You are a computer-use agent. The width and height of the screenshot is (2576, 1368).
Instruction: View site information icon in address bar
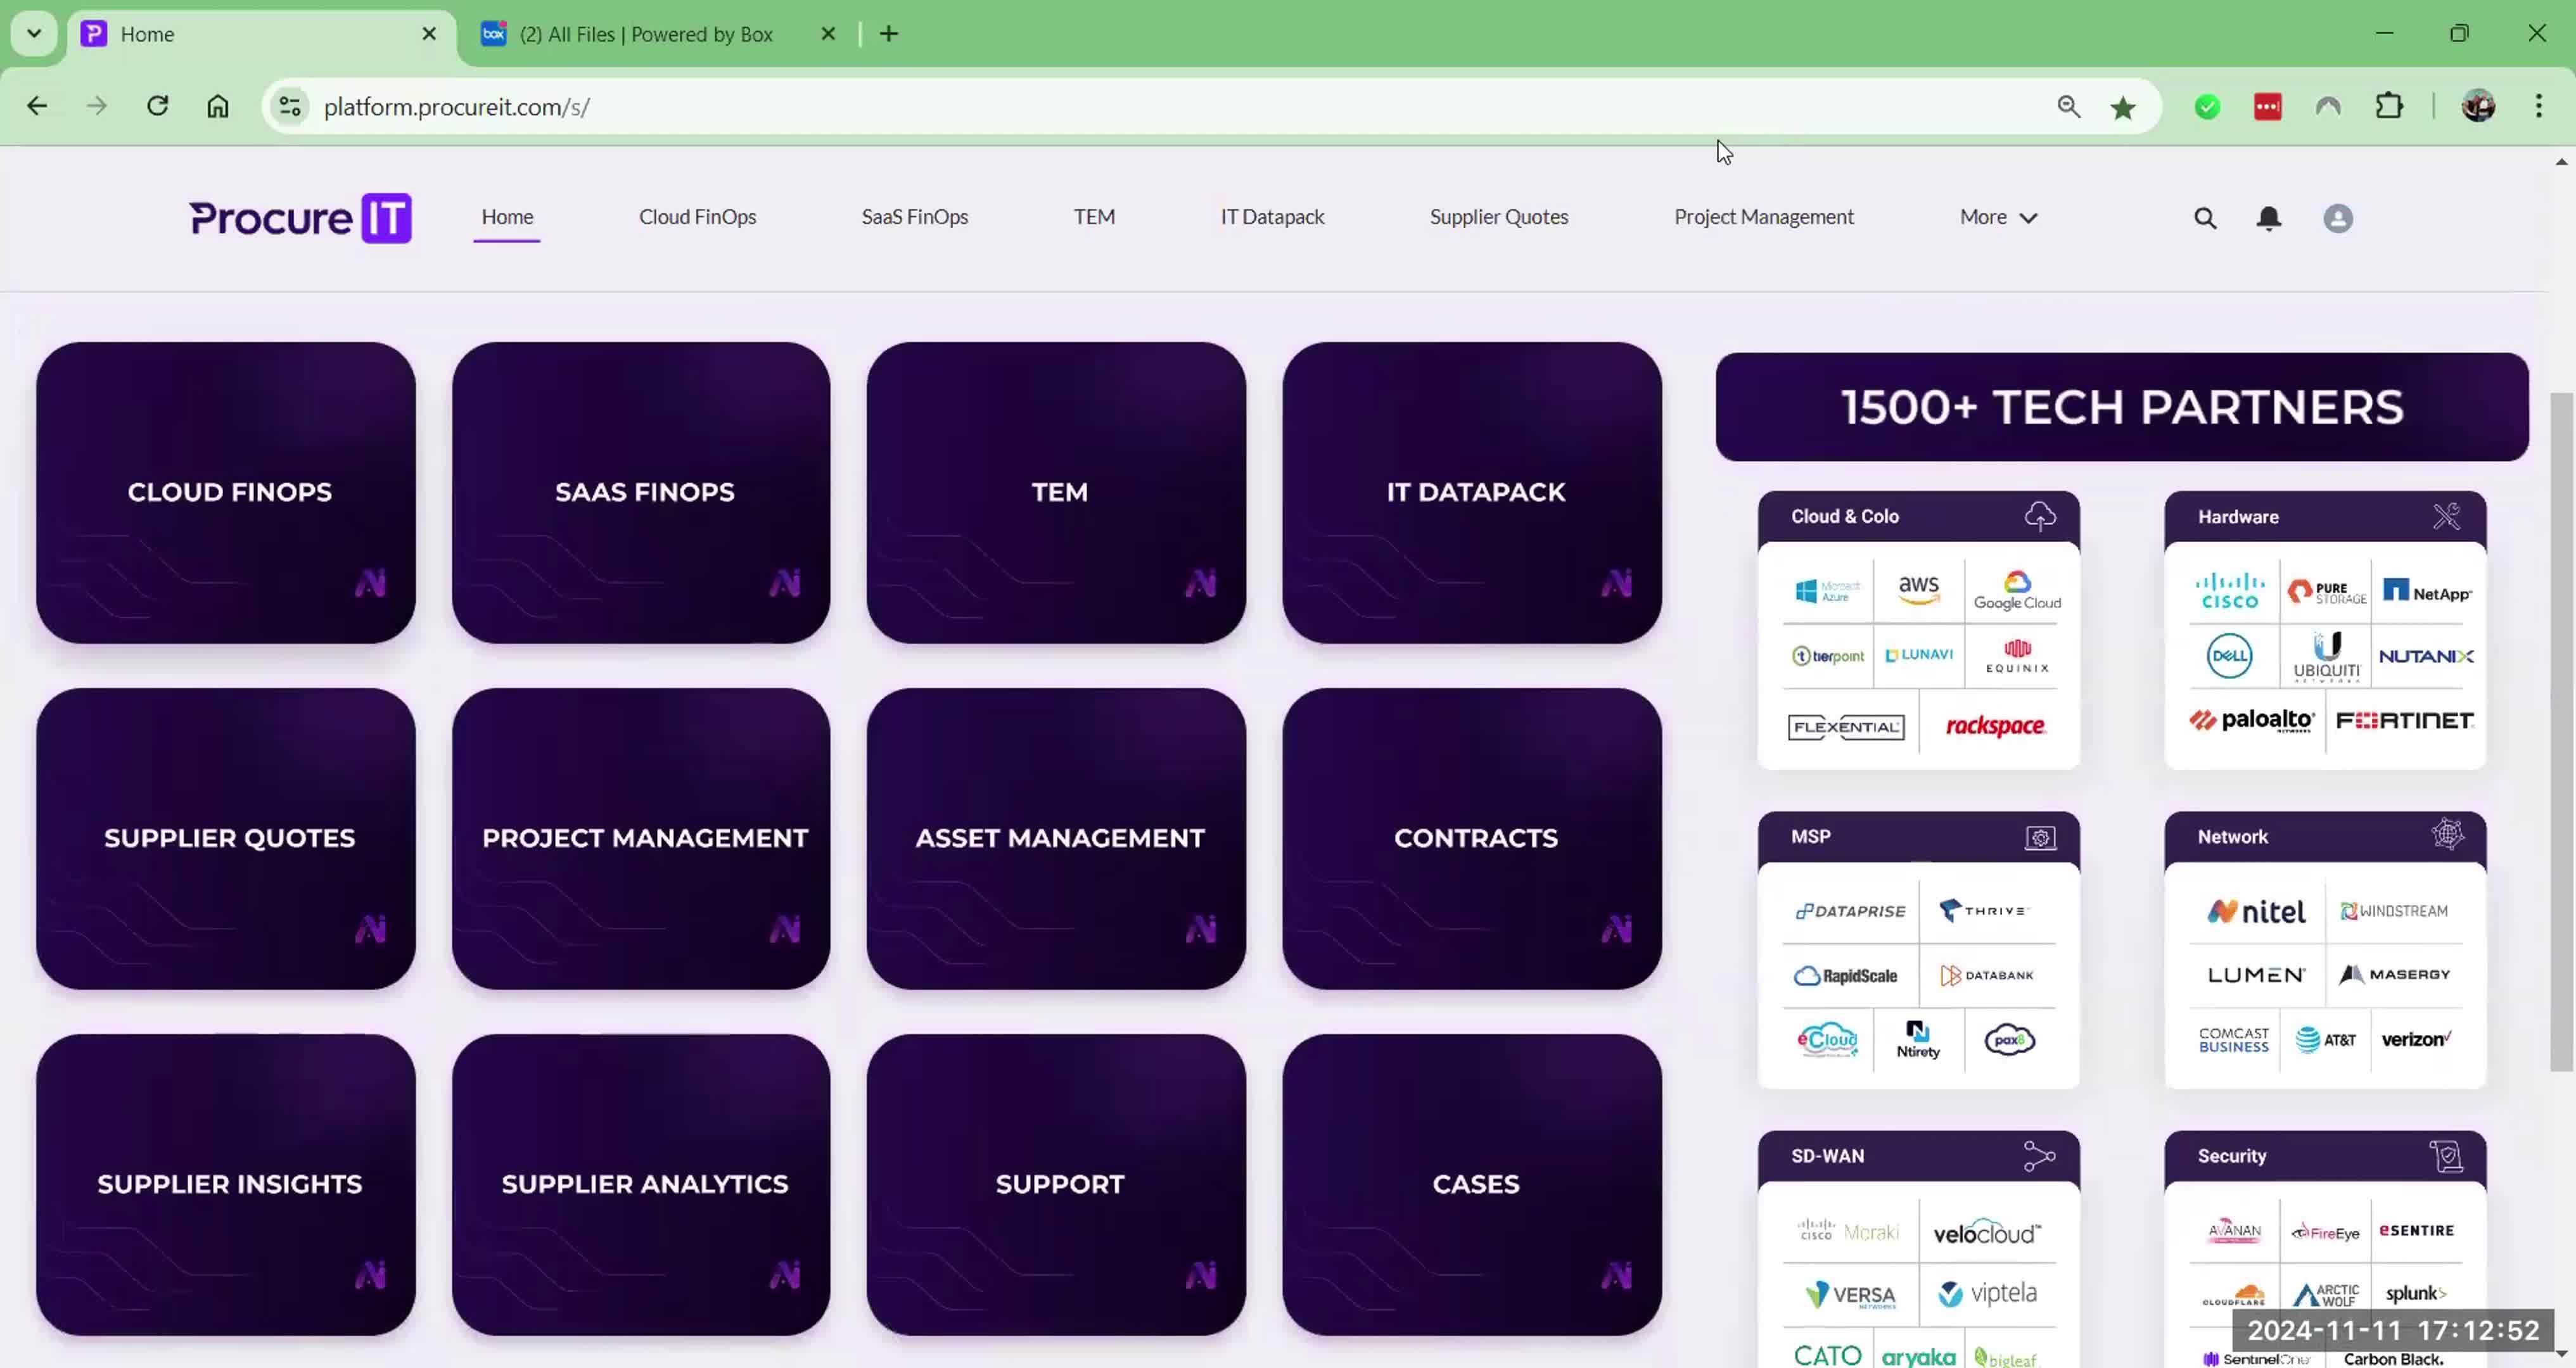pyautogui.click(x=290, y=106)
